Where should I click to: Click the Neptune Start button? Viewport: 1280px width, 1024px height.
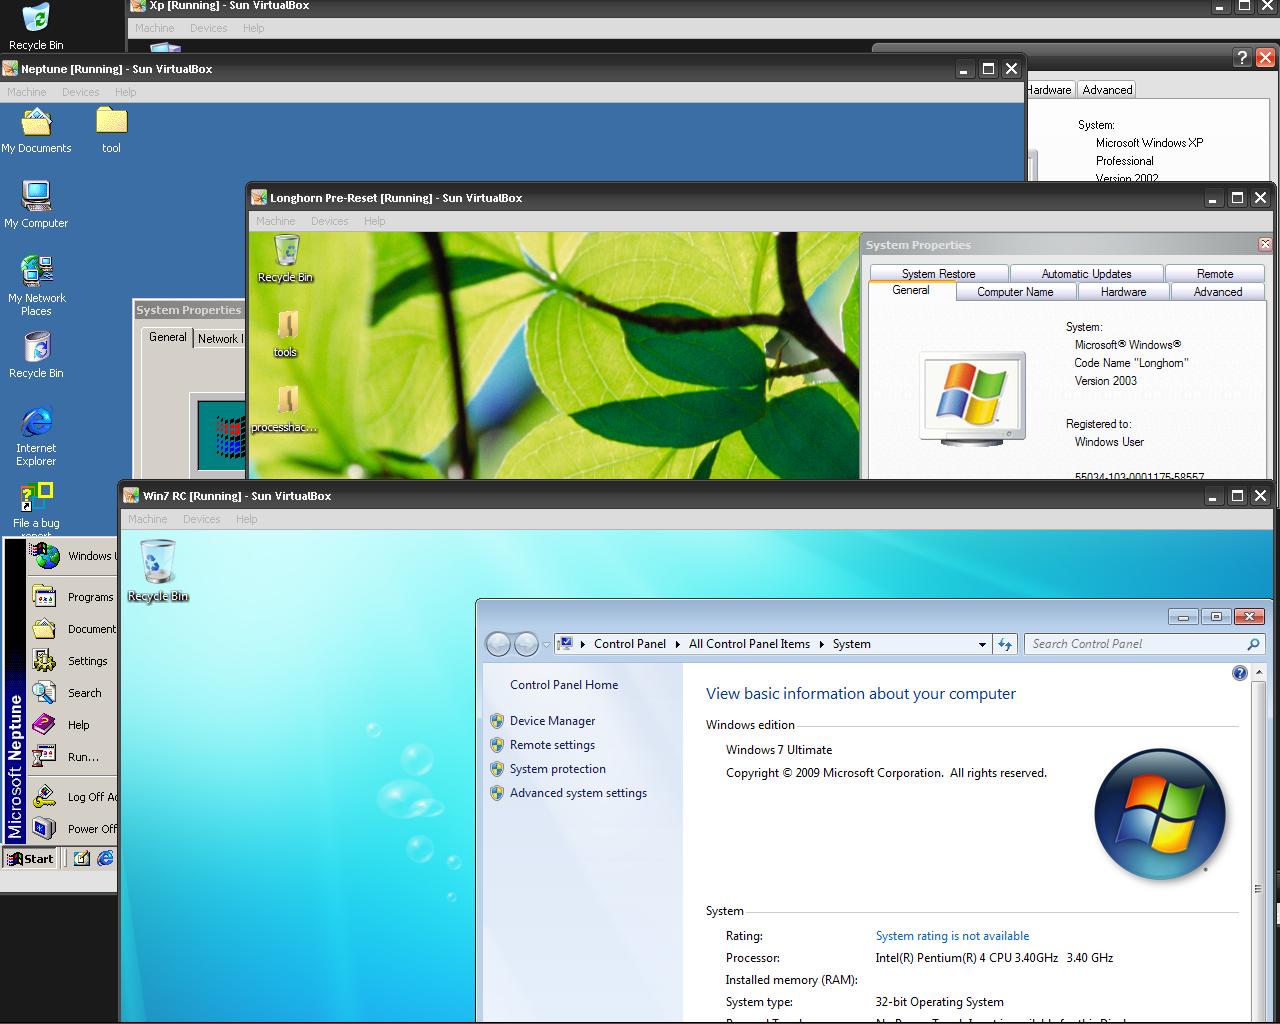pyautogui.click(x=30, y=858)
